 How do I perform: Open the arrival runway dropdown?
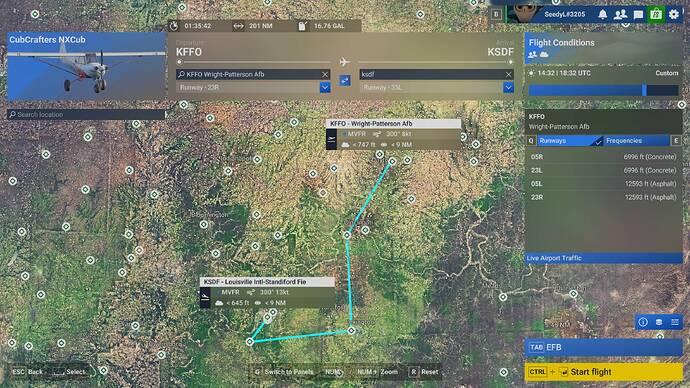pos(508,88)
